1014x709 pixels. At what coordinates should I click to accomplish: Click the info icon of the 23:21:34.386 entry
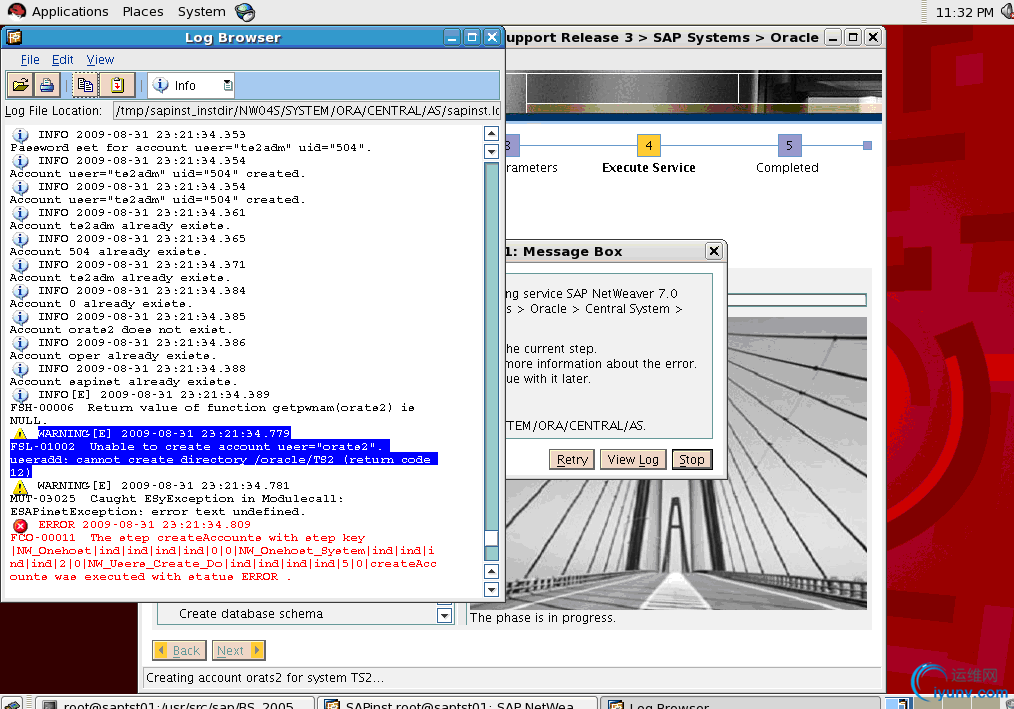(20, 343)
